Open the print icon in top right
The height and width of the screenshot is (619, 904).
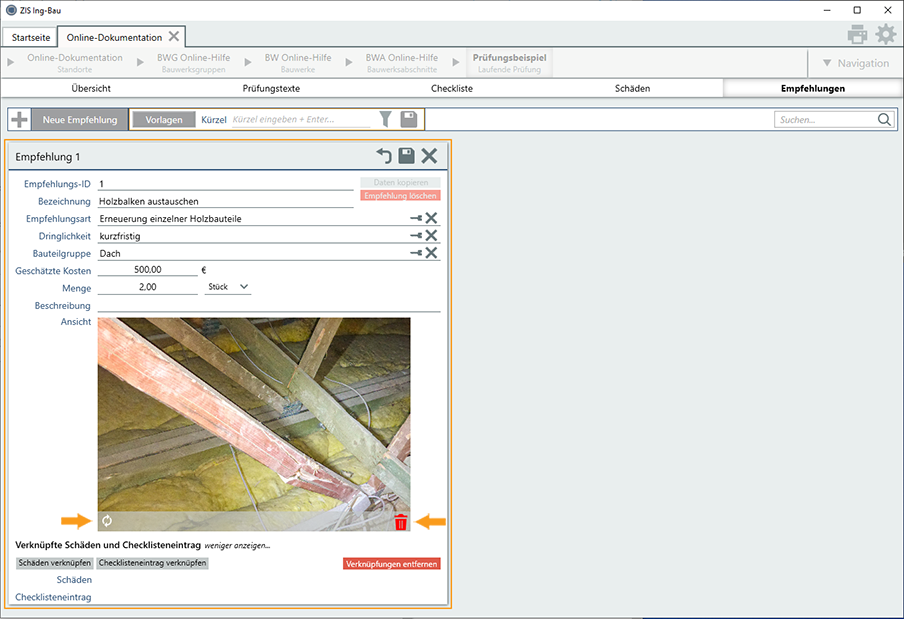pyautogui.click(x=857, y=35)
